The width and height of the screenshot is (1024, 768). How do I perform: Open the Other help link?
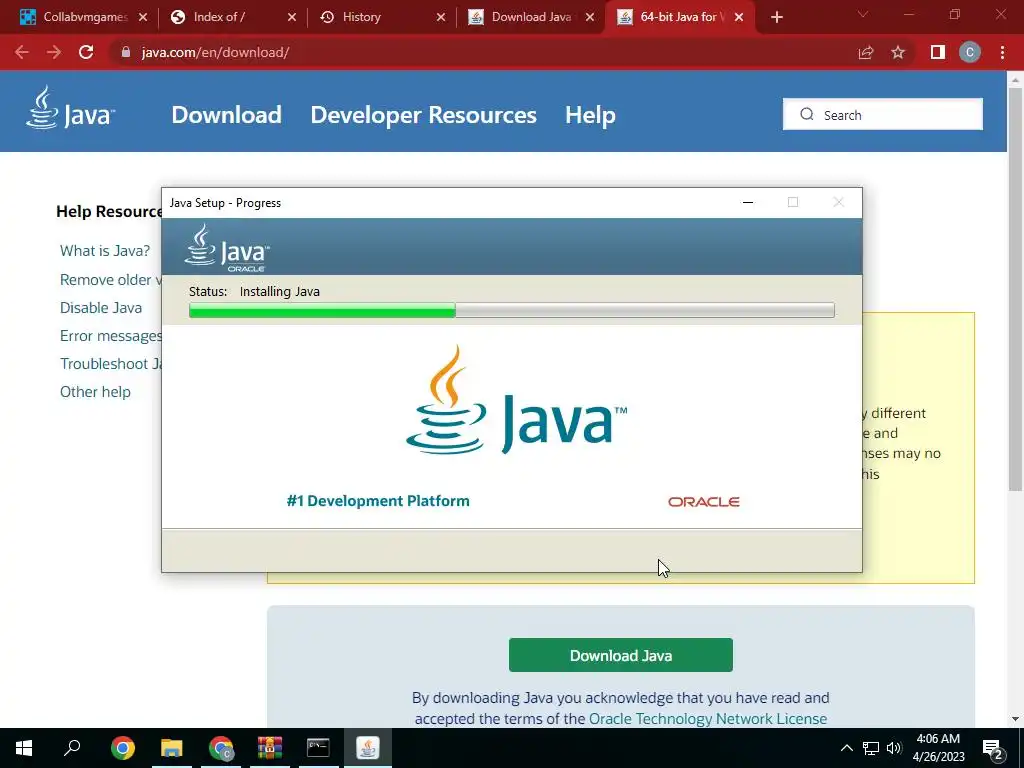95,392
